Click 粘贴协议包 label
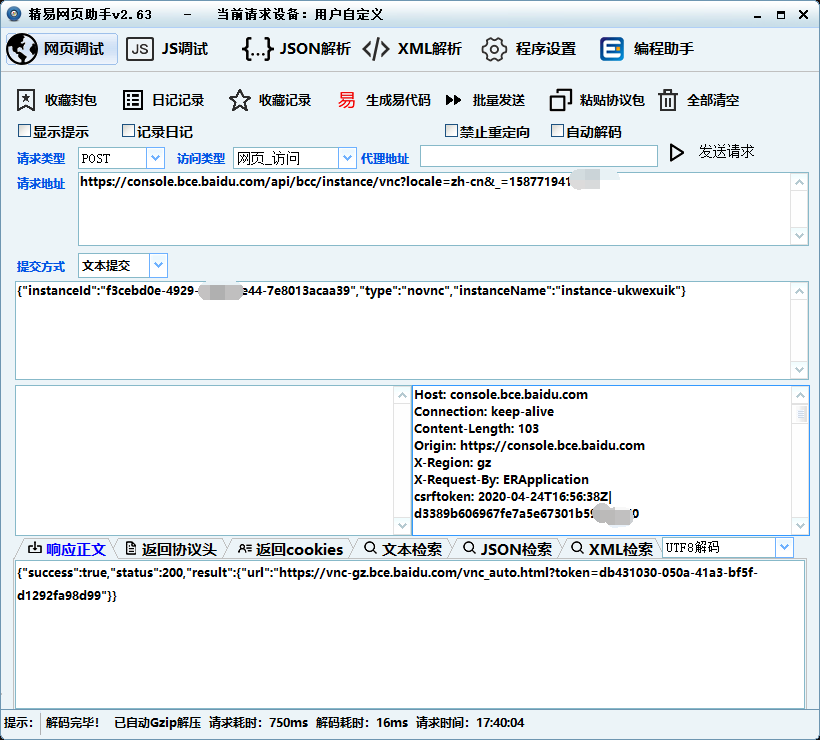 612,100
